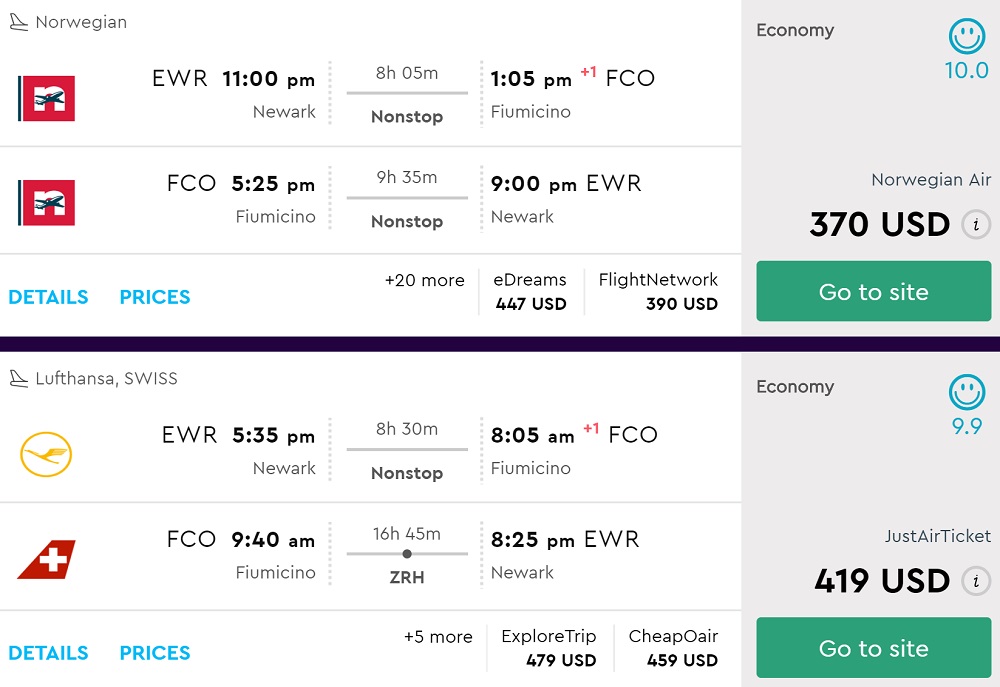Show DETAILS for Lufthansa, SWISS itinerary
1000x687 pixels.
pyautogui.click(x=48, y=653)
